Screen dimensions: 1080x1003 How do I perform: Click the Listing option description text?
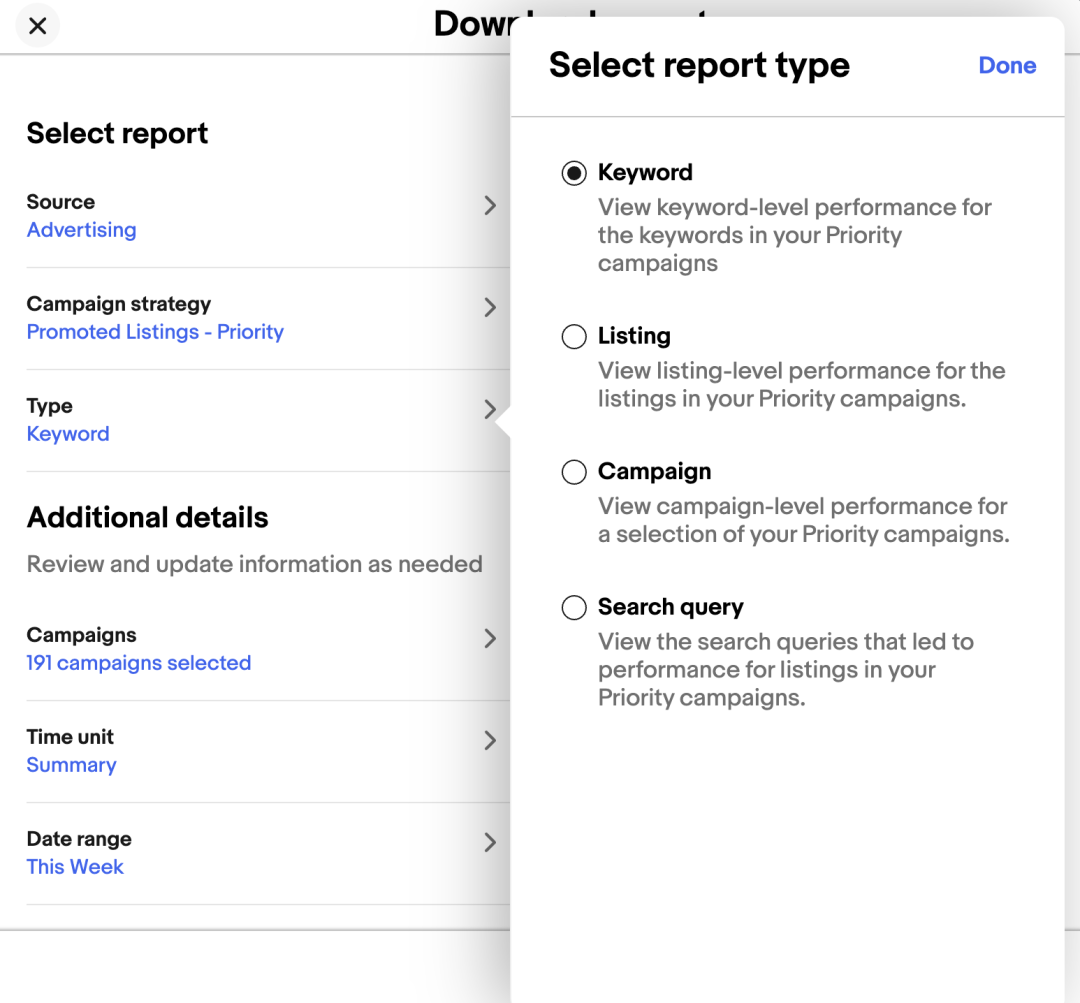coord(800,385)
